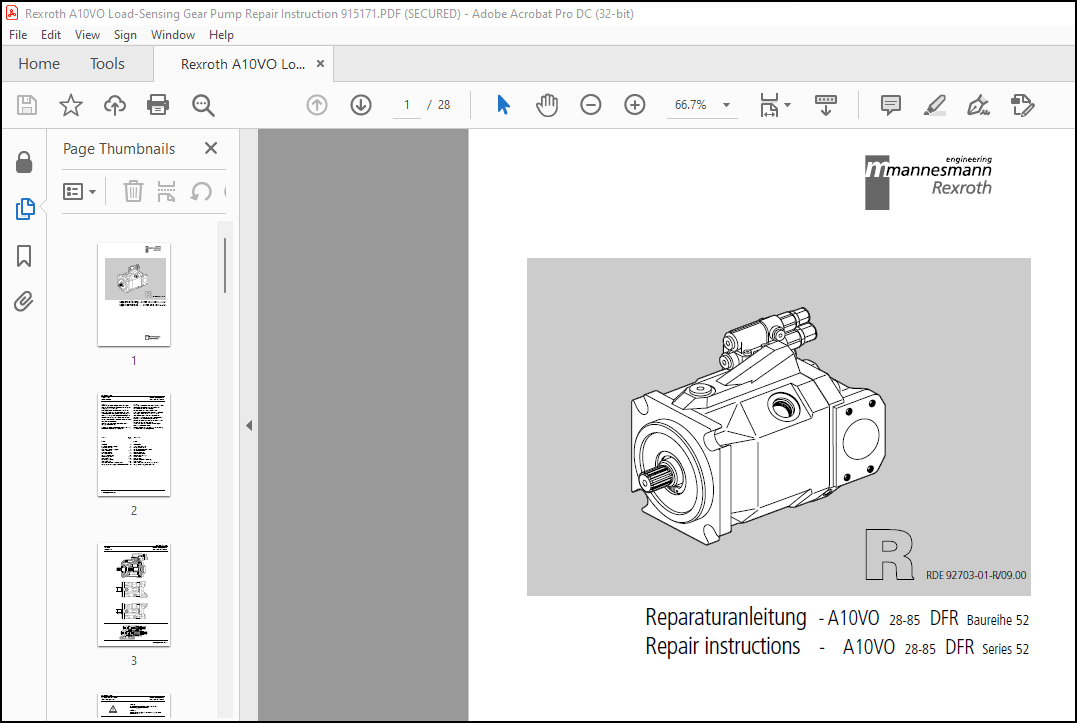Viewport: 1077px width, 723px height.
Task: Click the share or send file icon
Action: click(x=1023, y=105)
